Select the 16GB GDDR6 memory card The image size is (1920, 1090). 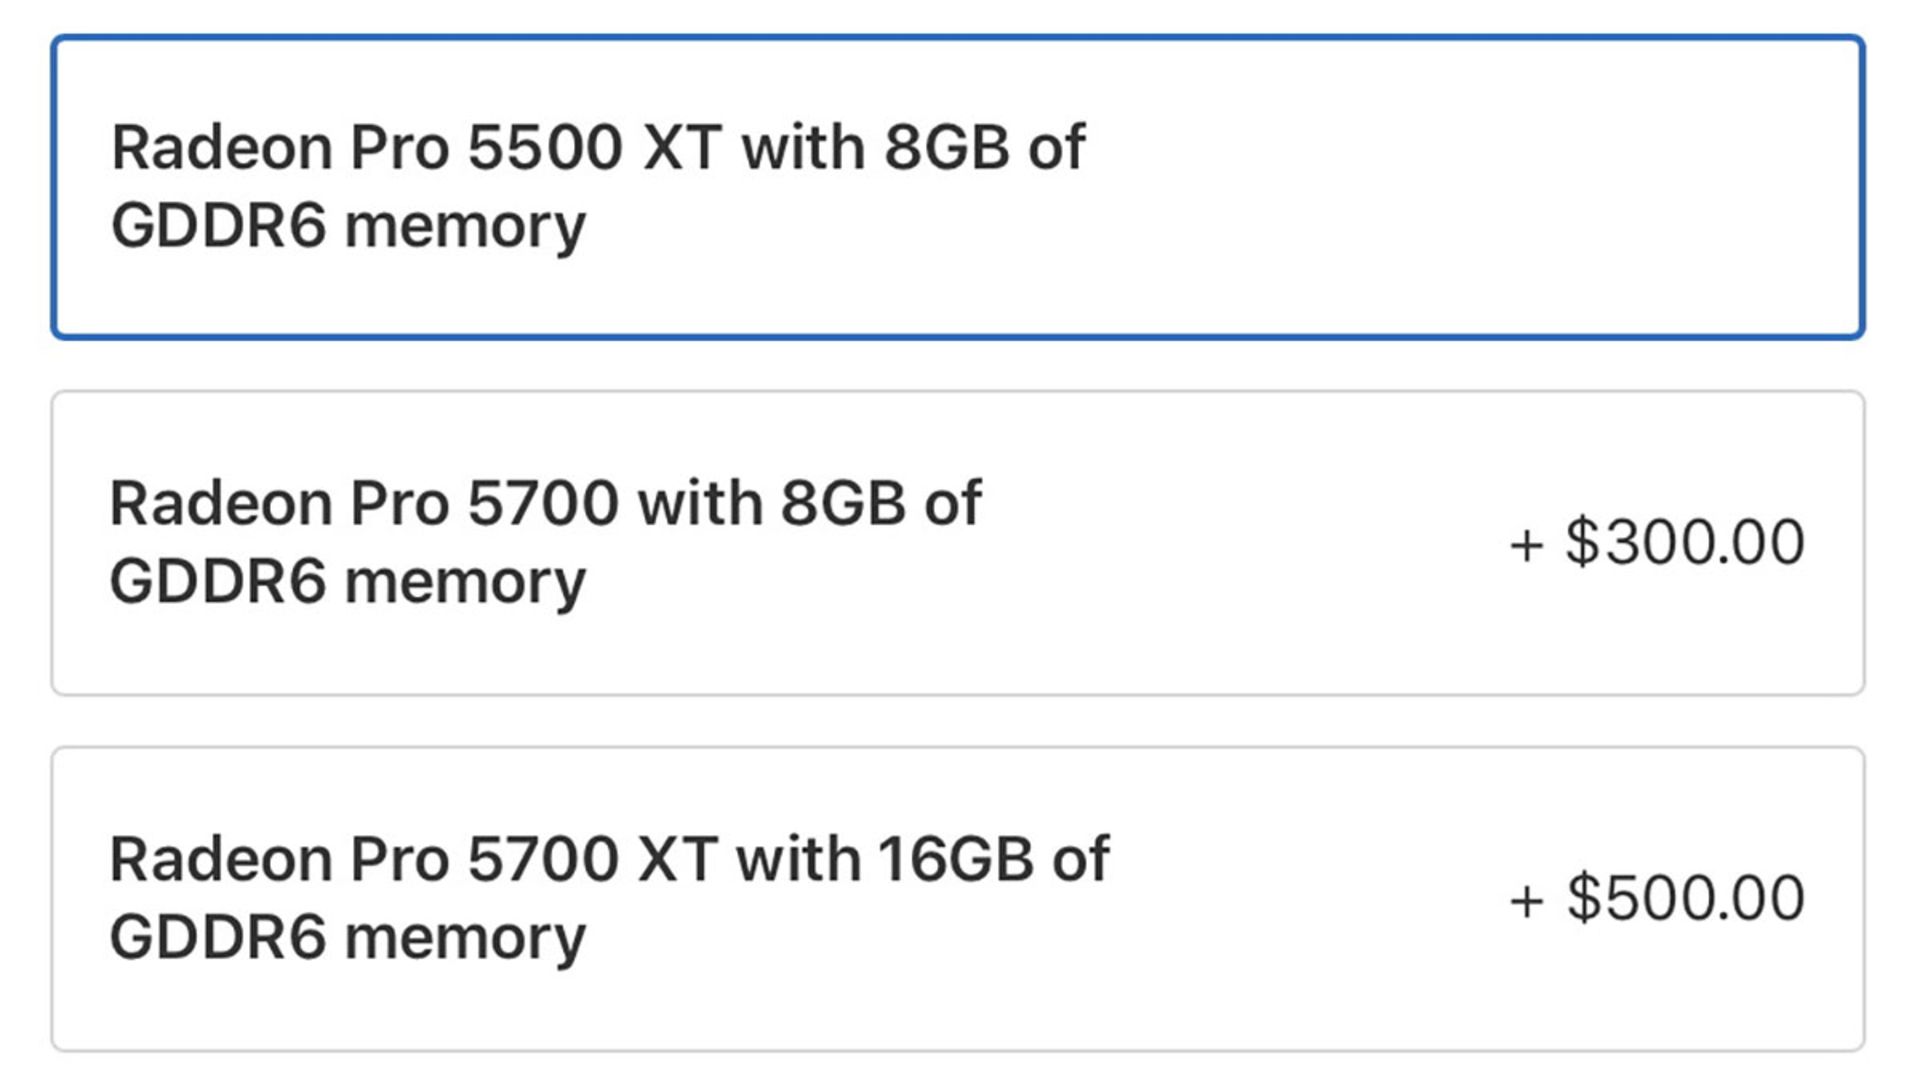tap(957, 898)
